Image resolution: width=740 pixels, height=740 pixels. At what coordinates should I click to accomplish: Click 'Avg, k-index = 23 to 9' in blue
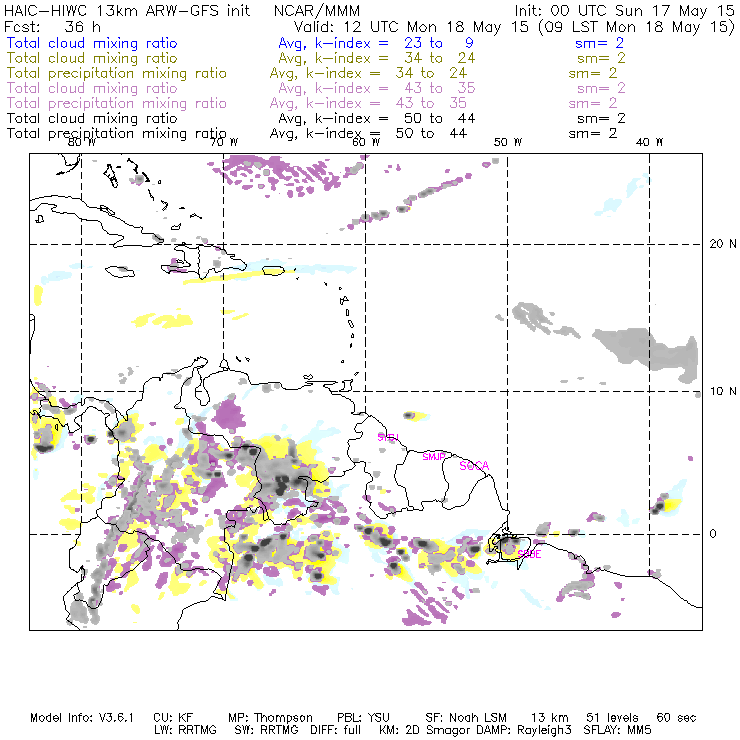point(376,43)
